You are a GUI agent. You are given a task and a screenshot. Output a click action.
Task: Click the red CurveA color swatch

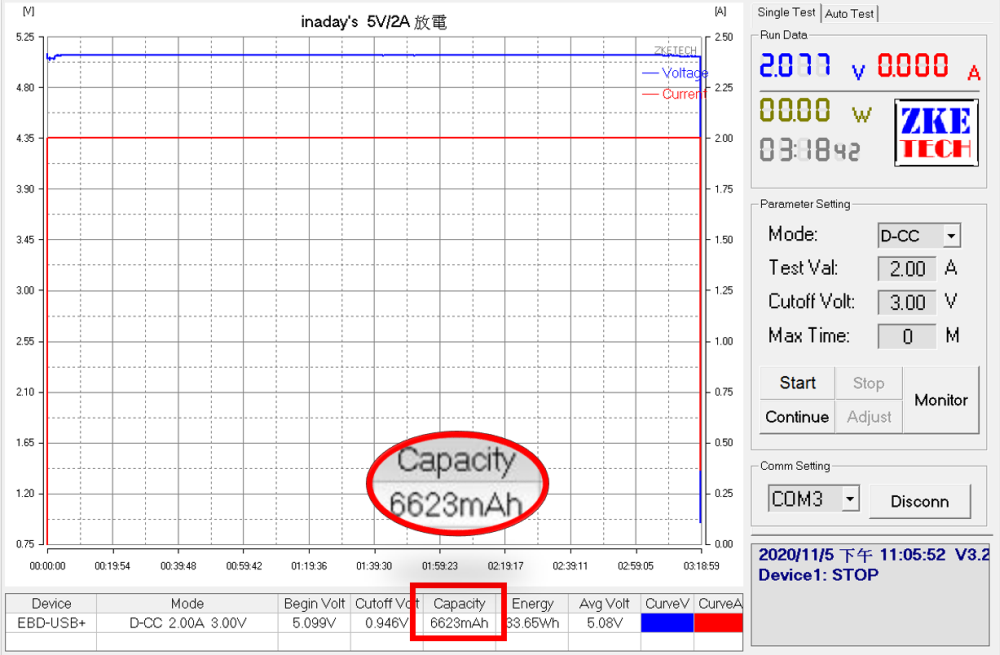click(x=718, y=623)
